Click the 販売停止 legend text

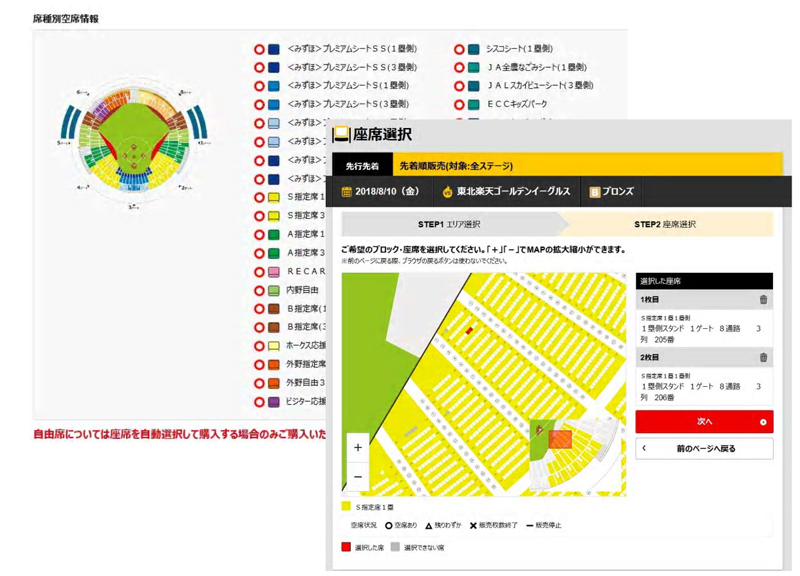(x=548, y=525)
